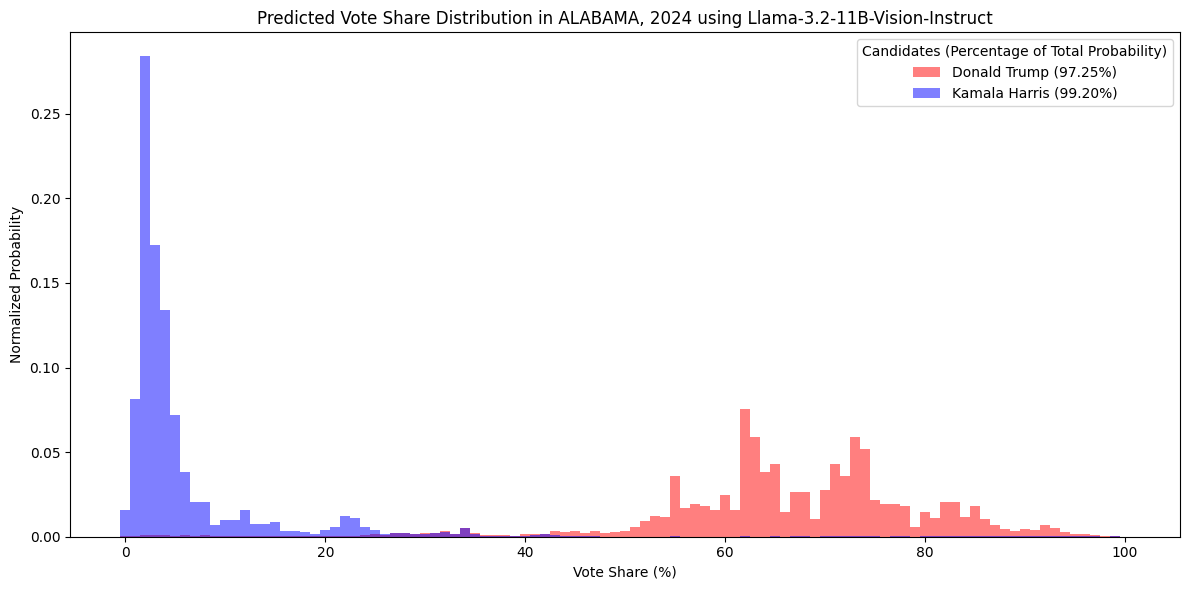Click the x-axis tick label 20
Screen dimensions: 1190x590
tap(325, 553)
